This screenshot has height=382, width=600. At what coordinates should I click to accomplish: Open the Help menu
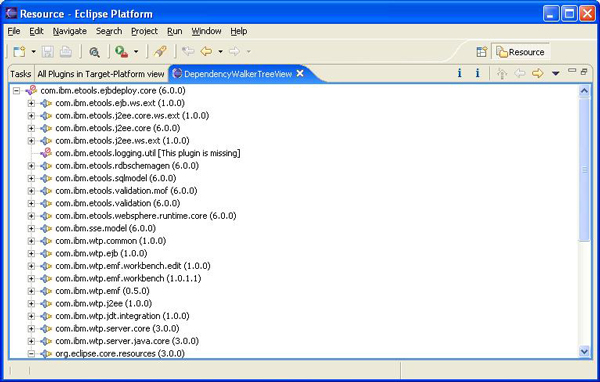coord(238,31)
